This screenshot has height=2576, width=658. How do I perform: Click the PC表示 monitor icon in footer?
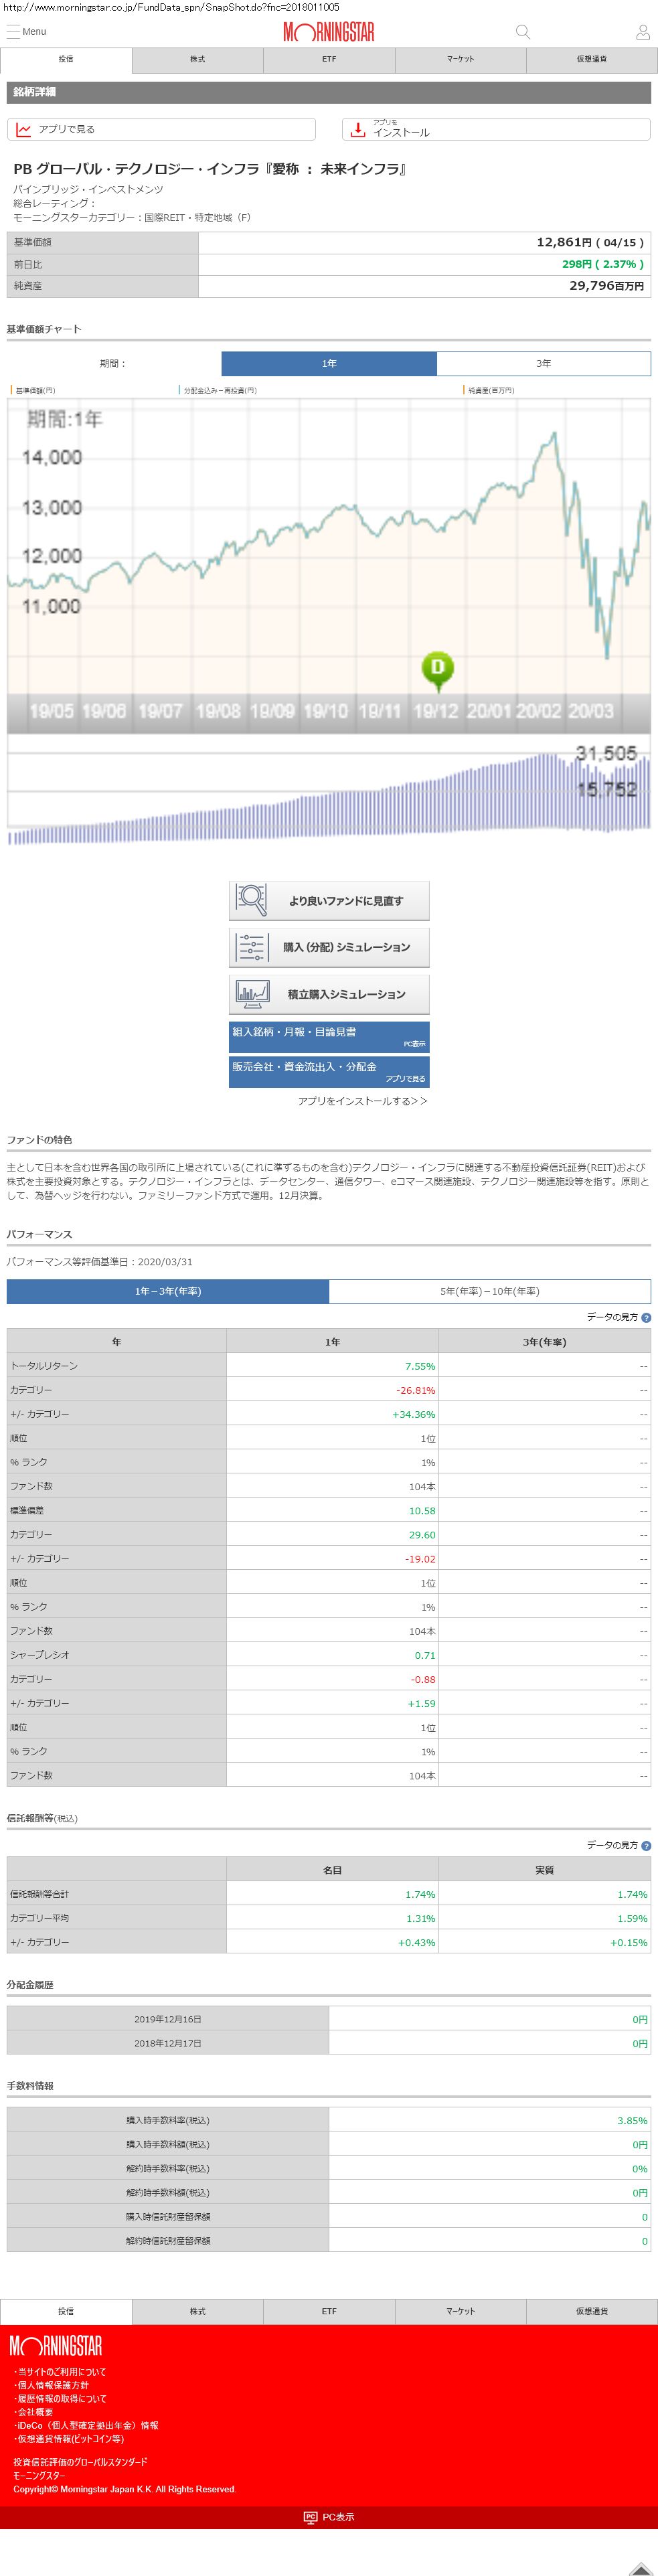pos(310,2517)
